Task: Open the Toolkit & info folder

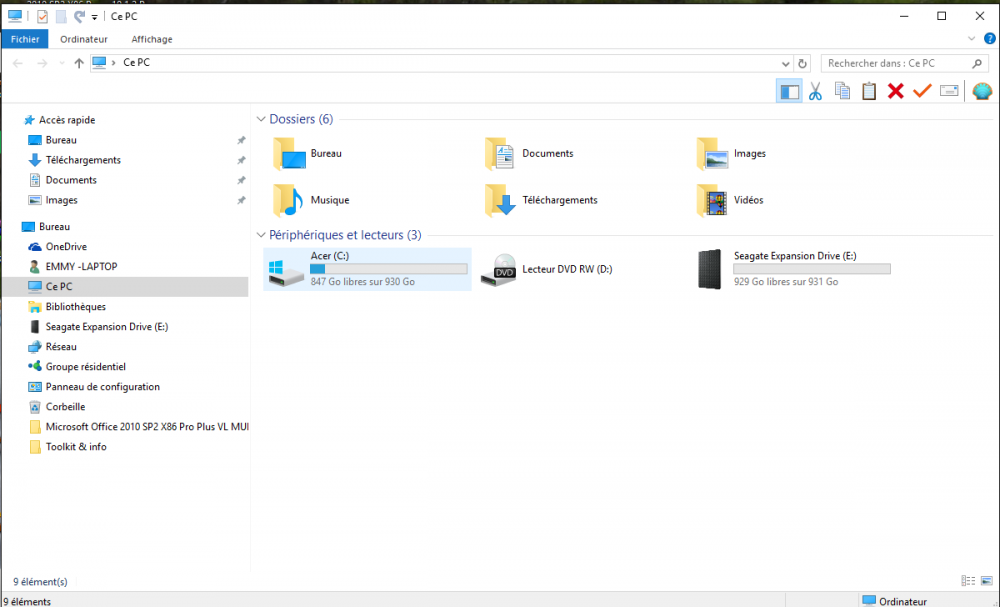Action: 76,447
